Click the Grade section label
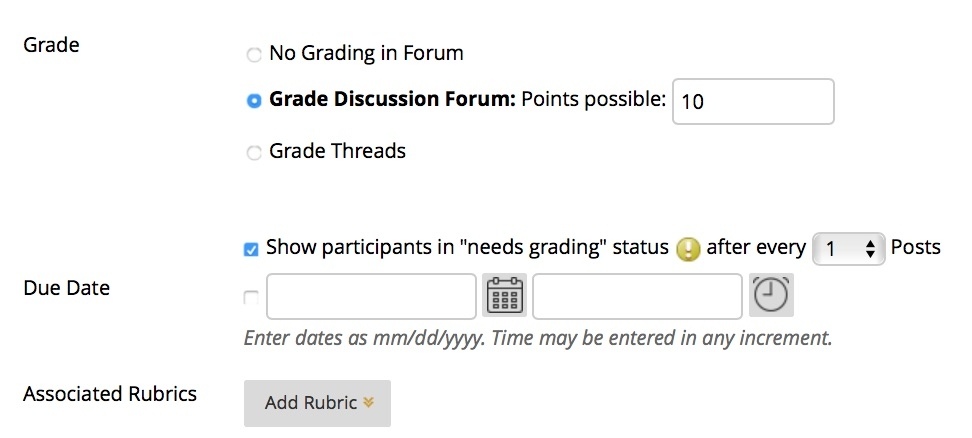 51,45
